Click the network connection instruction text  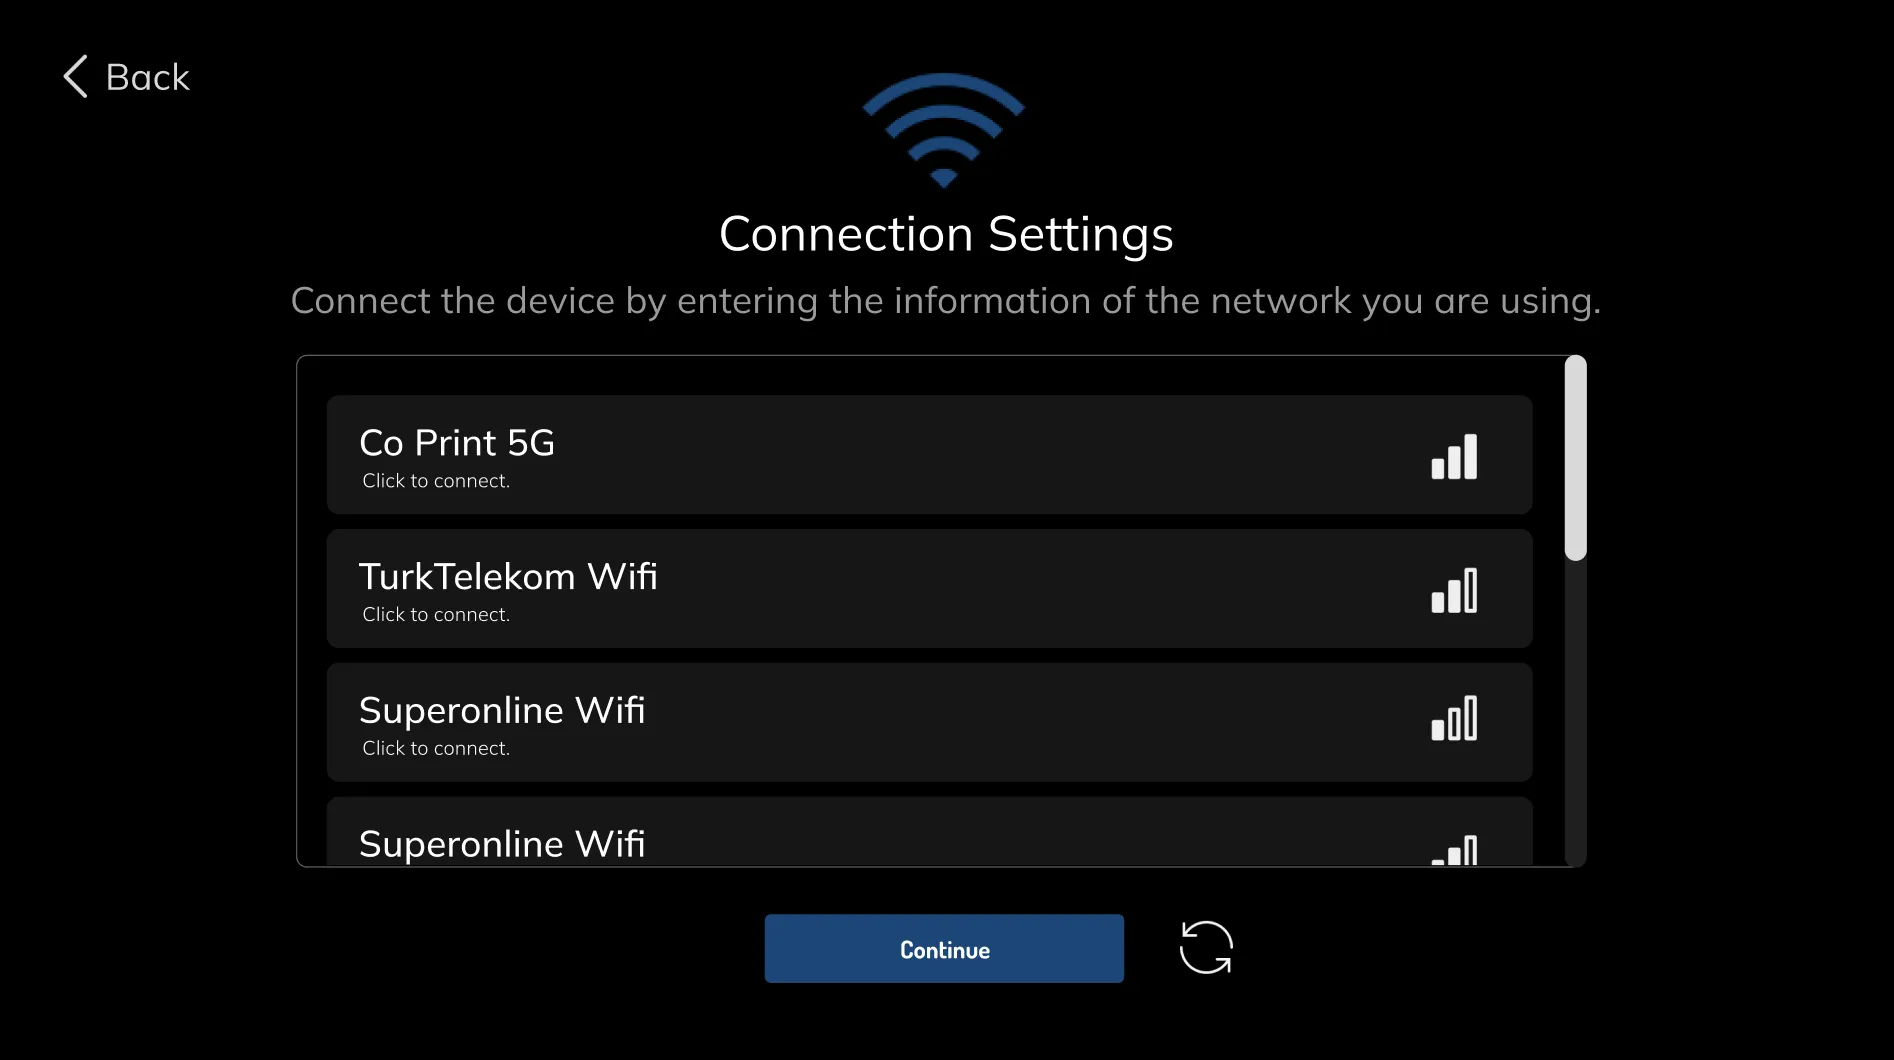click(946, 301)
